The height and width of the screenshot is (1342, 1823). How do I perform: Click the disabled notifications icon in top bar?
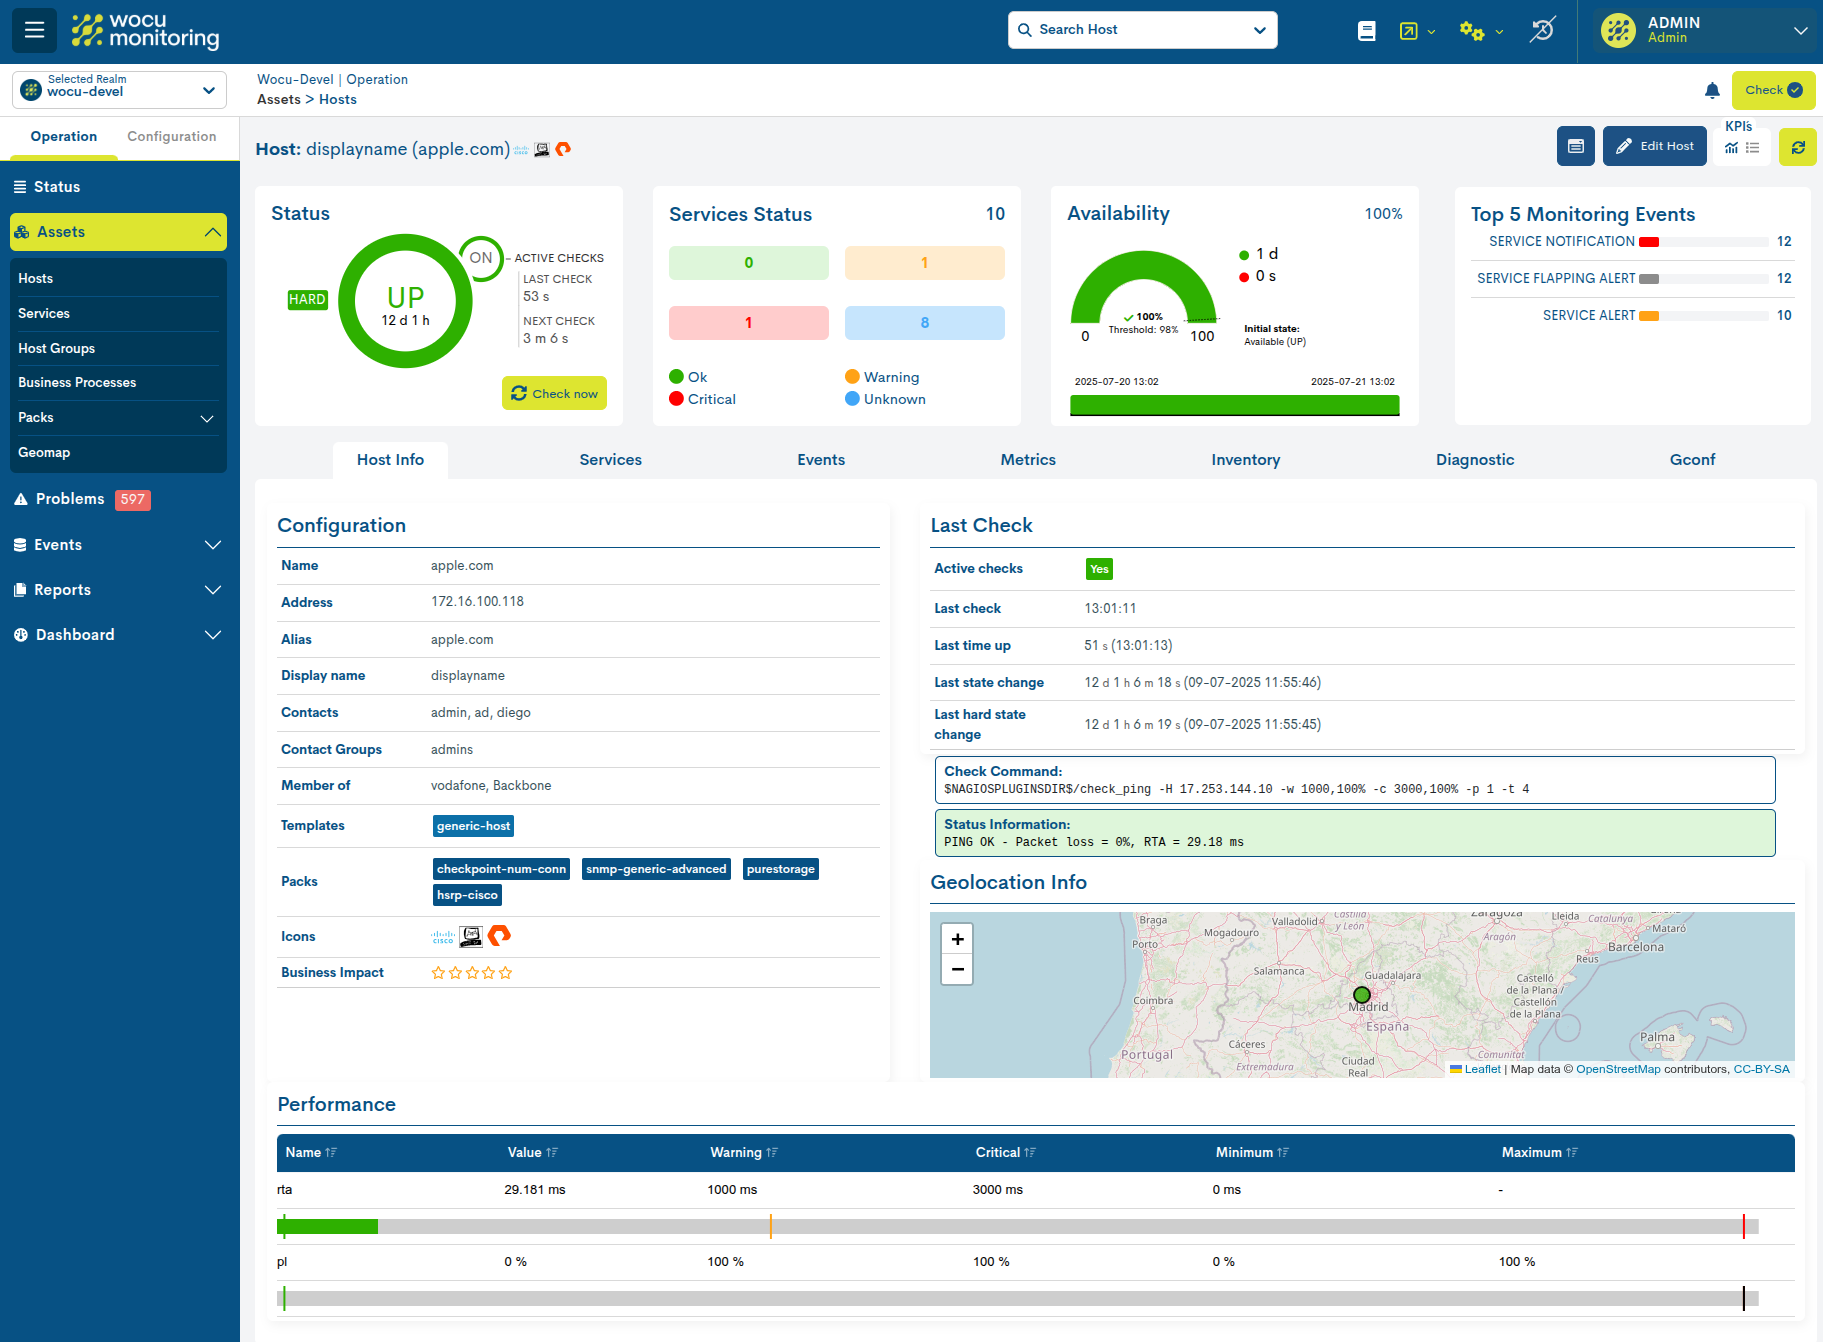click(1541, 30)
